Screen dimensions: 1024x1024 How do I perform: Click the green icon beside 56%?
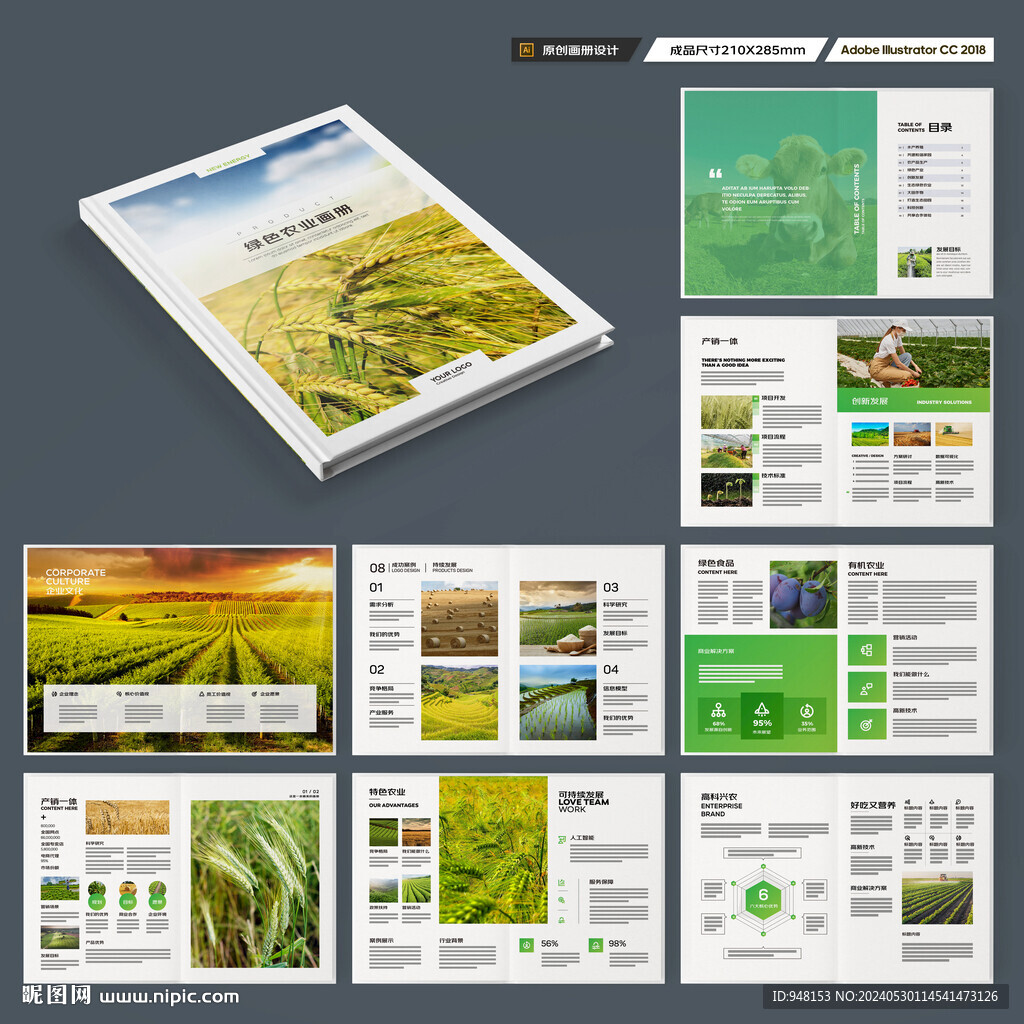coord(526,944)
